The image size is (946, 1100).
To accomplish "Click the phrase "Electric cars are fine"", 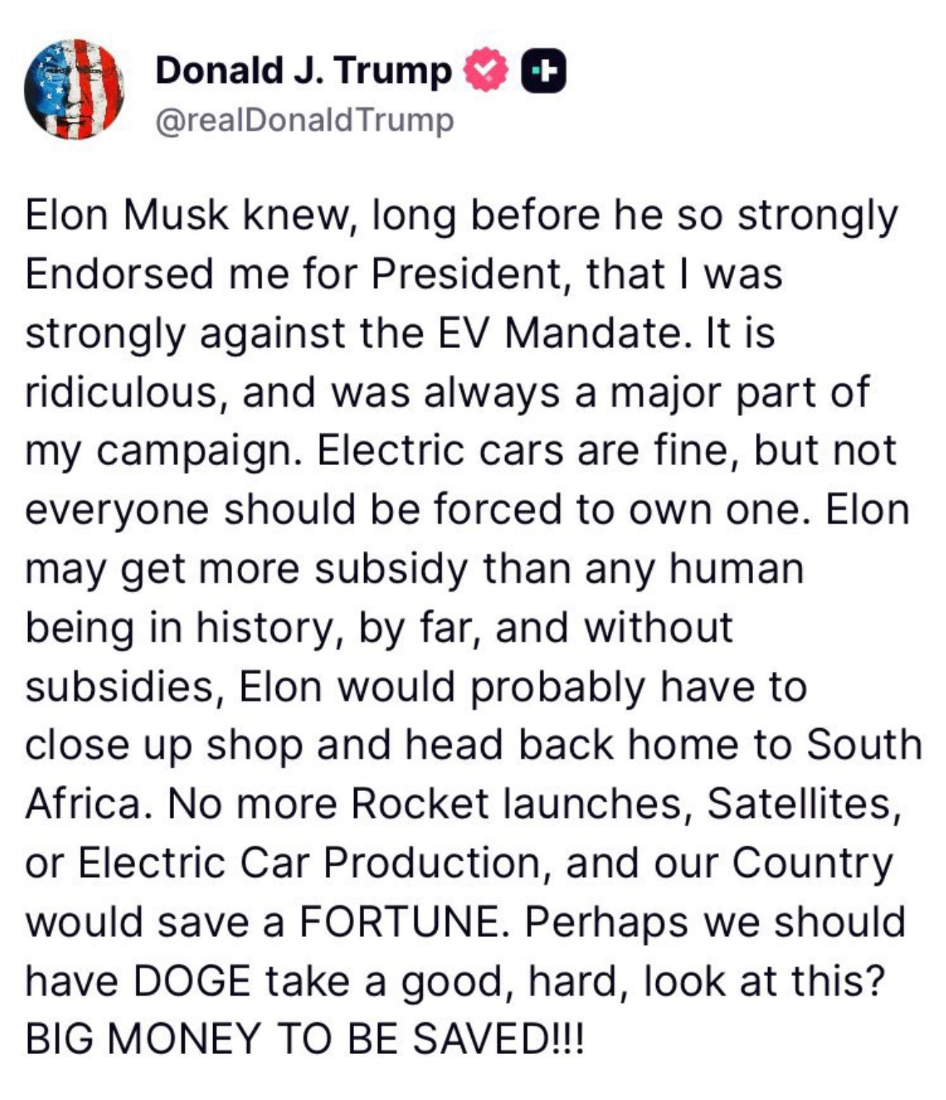I will coord(526,450).
